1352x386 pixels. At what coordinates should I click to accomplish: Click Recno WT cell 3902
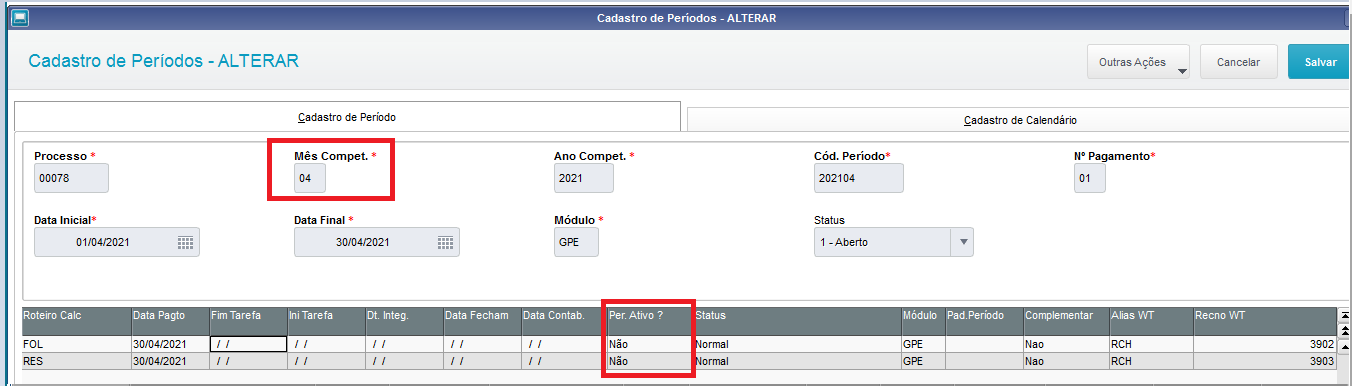coord(1264,343)
